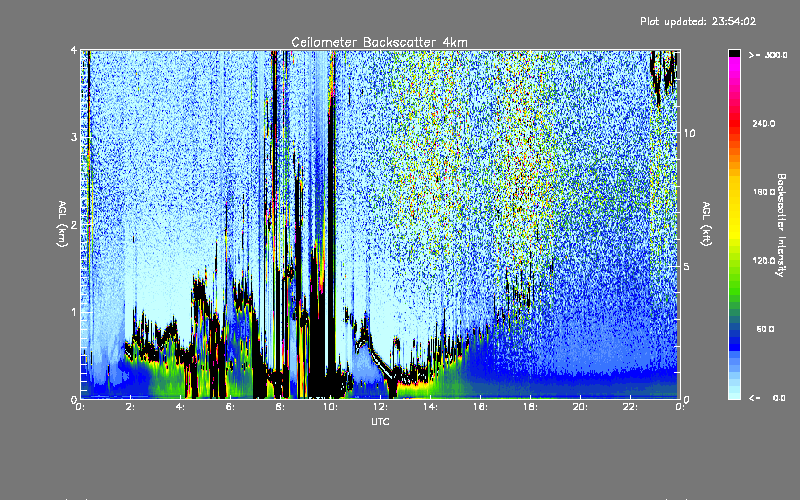Click the '240.0' colorbar label

coord(764,124)
